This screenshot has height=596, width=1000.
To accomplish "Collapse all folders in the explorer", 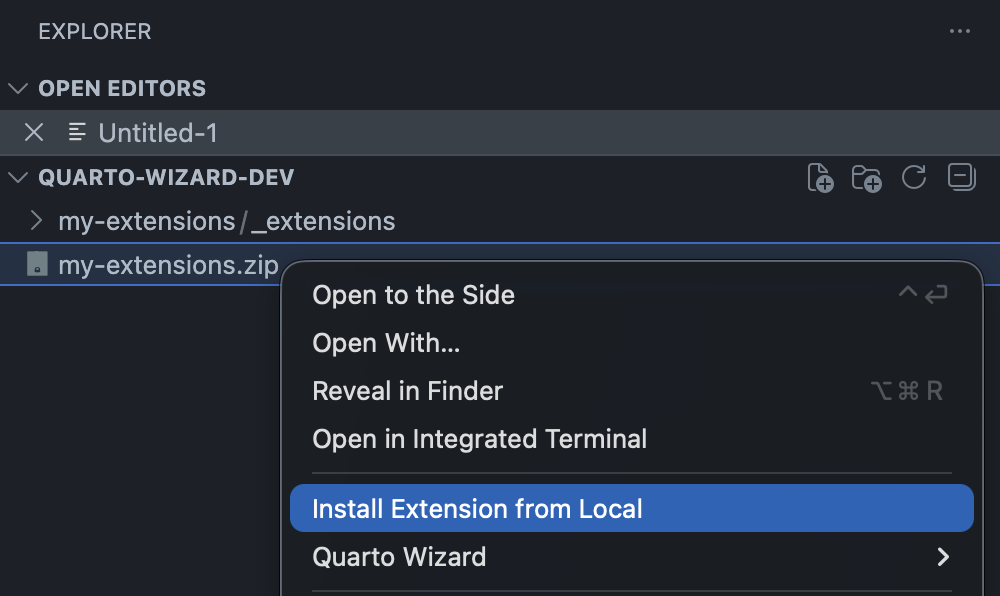I will click(959, 177).
